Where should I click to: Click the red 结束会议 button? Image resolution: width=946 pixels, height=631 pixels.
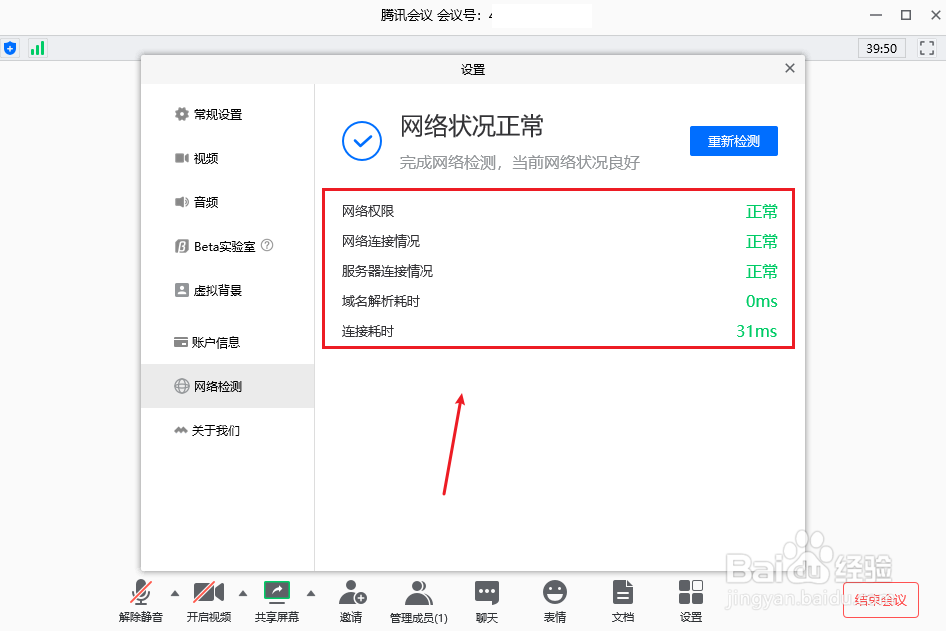click(x=881, y=600)
